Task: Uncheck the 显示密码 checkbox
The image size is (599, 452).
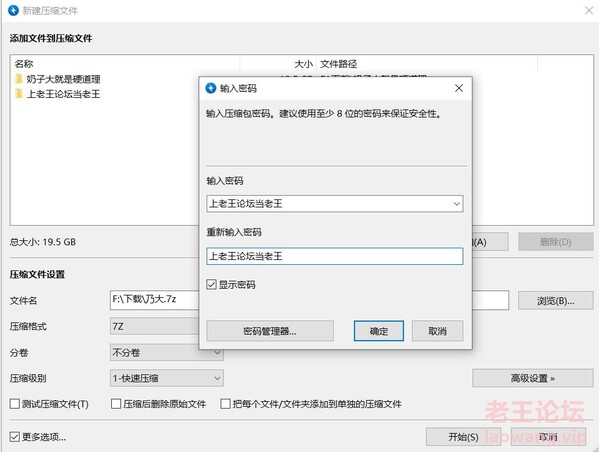Action: coord(211,284)
